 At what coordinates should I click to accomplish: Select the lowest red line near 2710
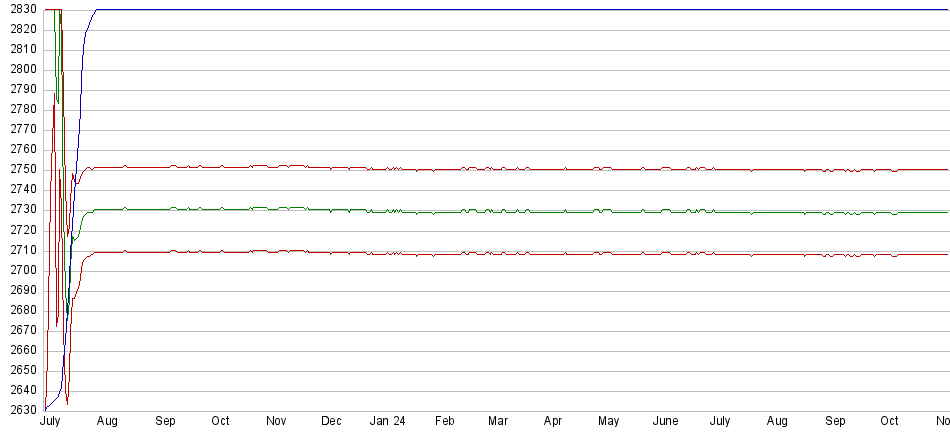[500, 254]
